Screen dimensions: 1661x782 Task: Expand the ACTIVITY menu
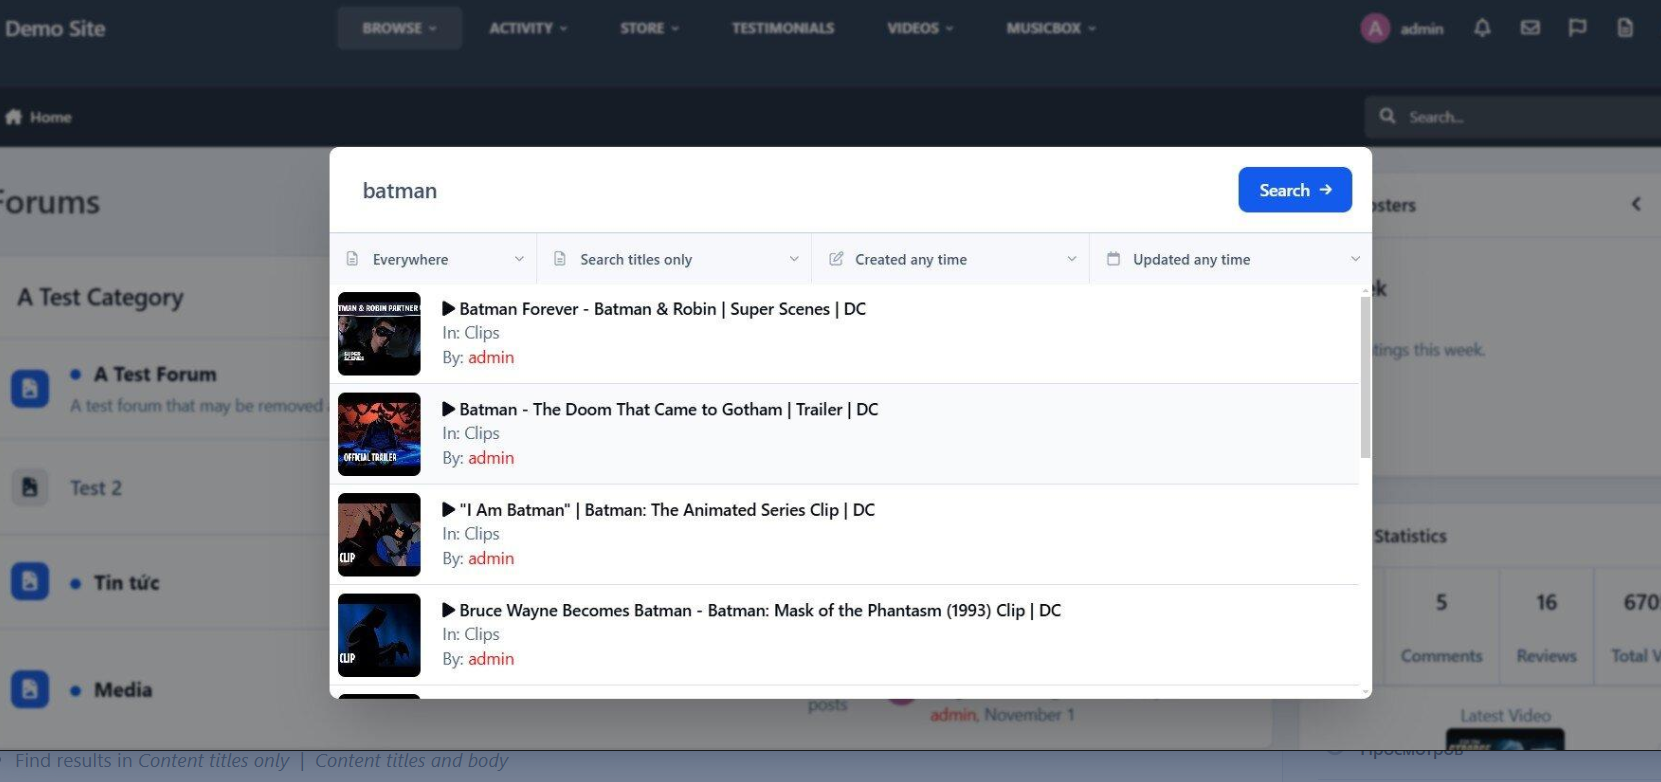tap(528, 28)
